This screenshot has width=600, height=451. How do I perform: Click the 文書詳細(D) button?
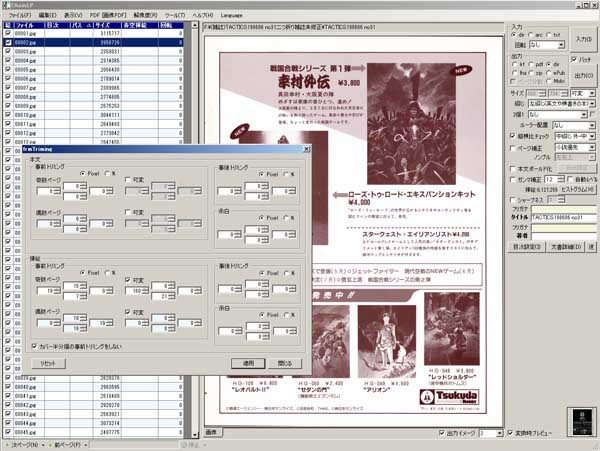tap(566, 247)
